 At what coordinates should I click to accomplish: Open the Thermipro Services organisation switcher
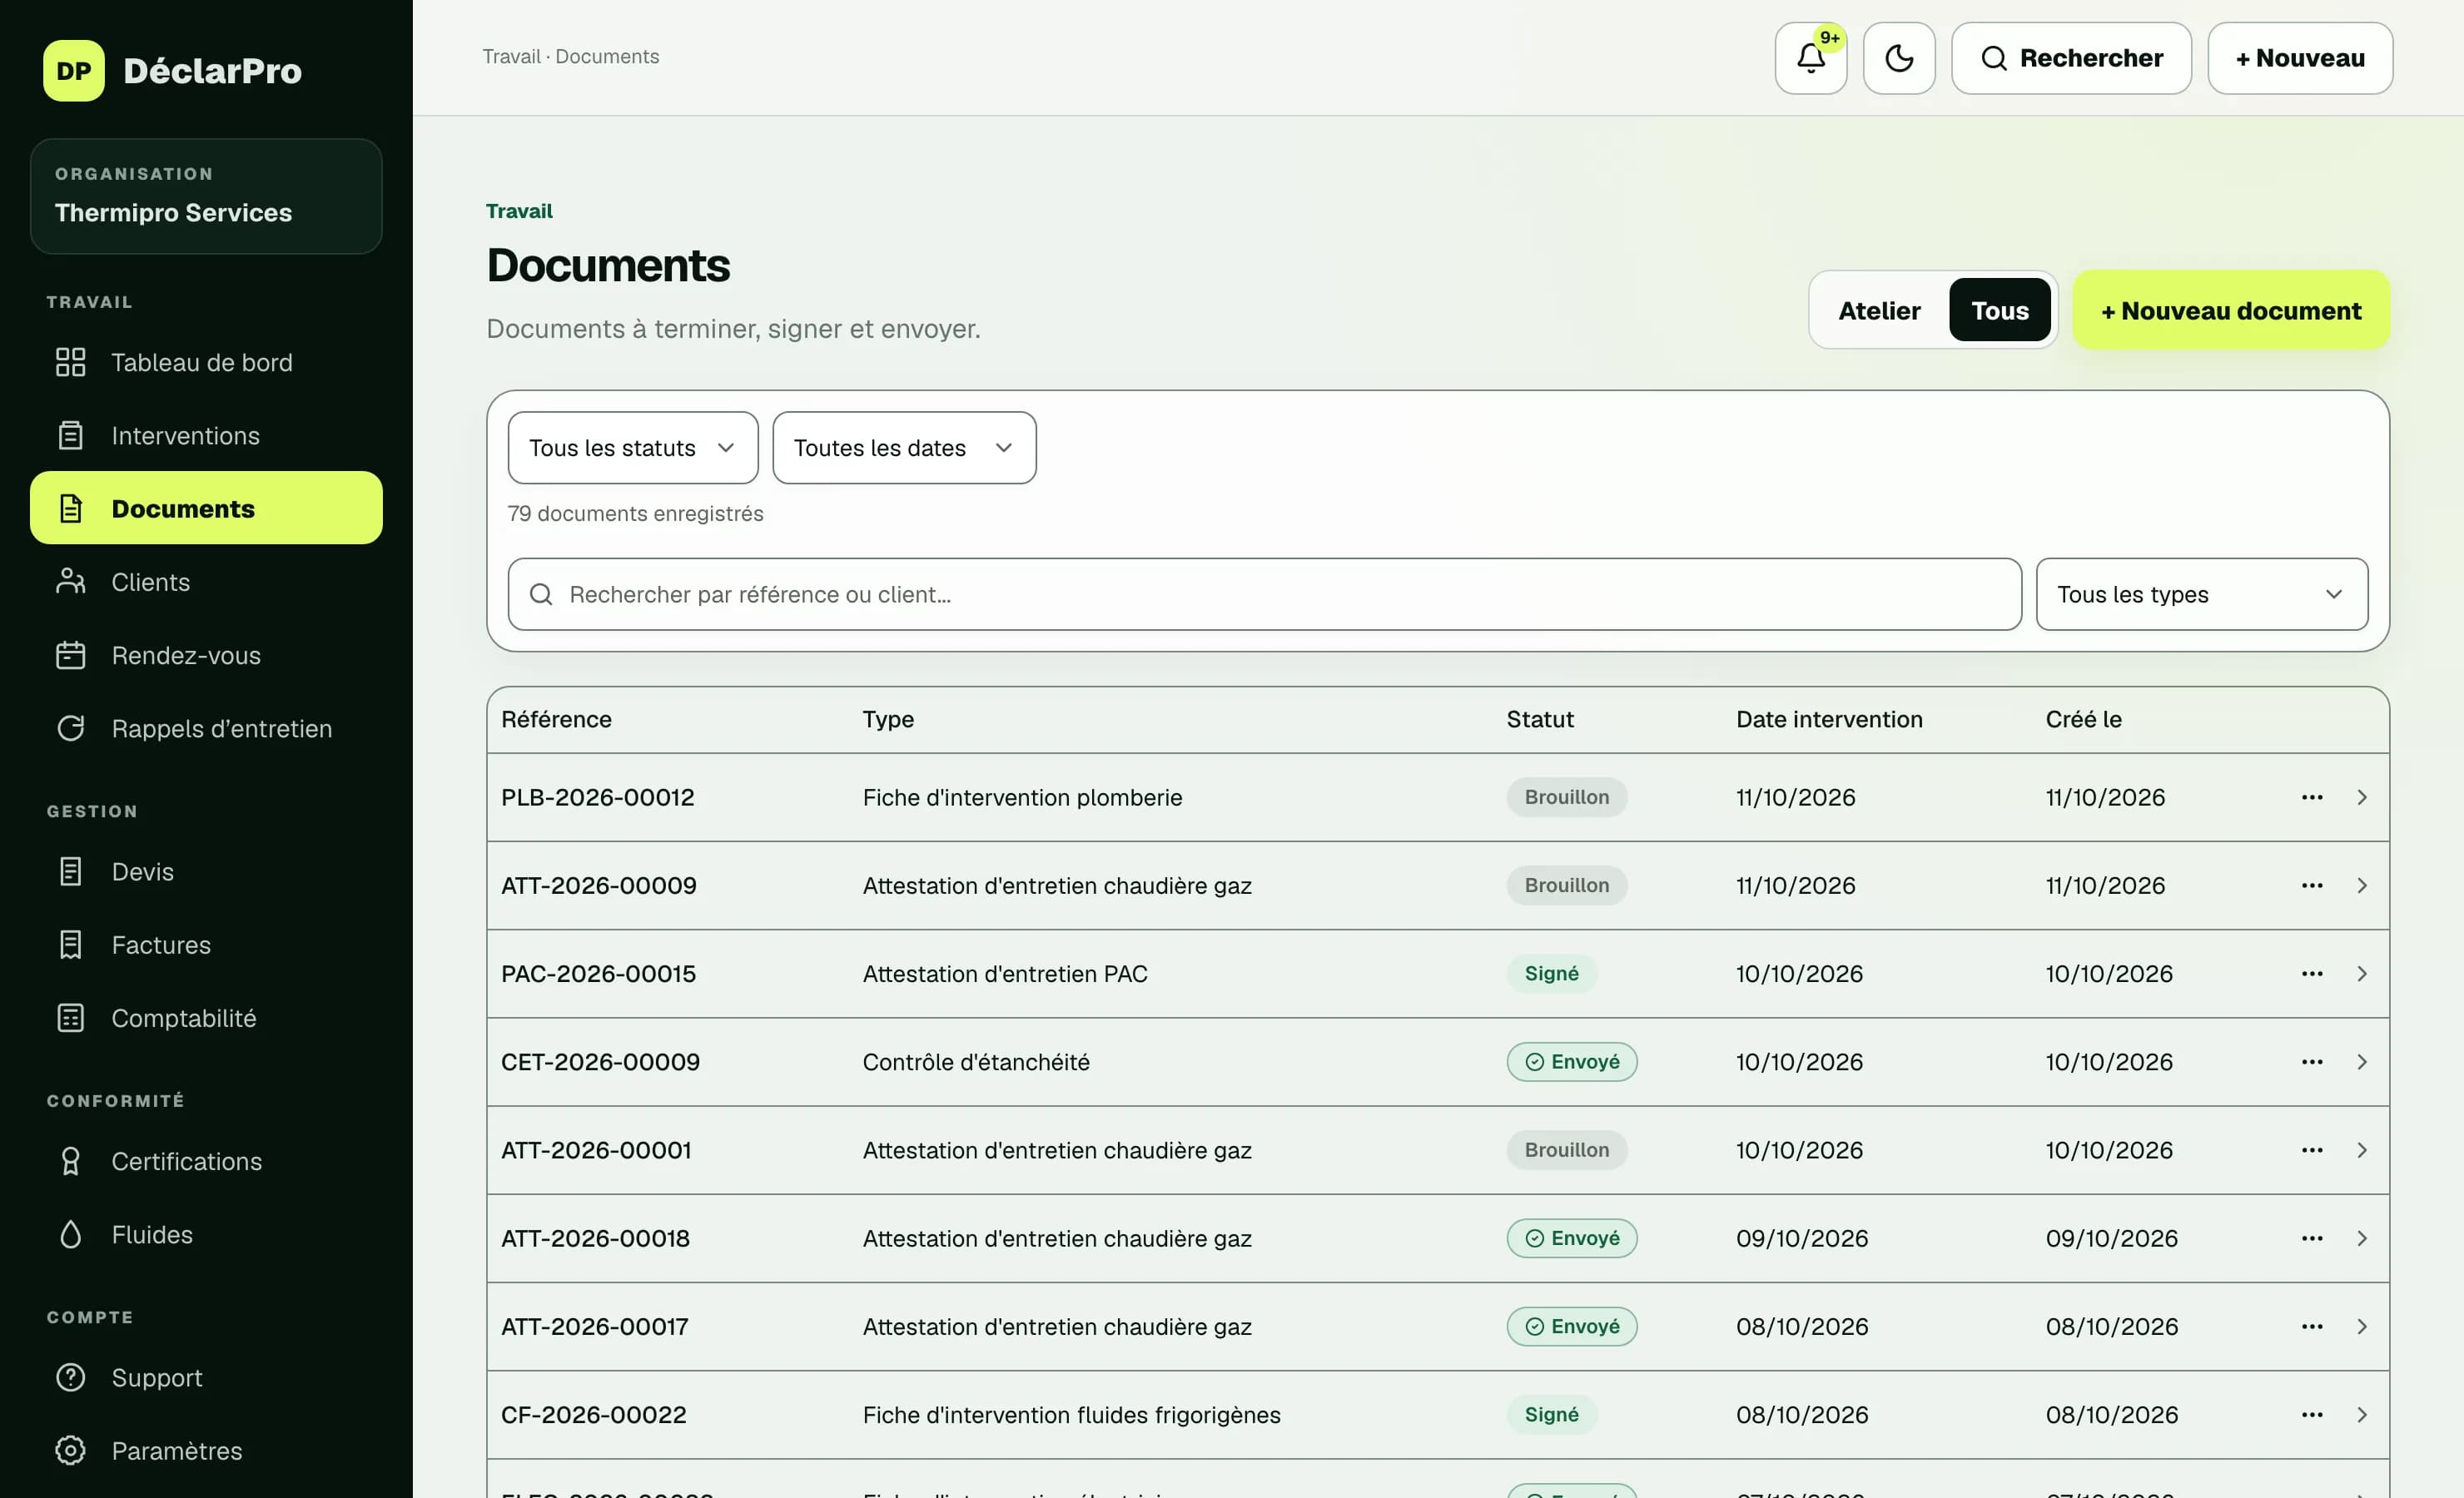pos(206,196)
